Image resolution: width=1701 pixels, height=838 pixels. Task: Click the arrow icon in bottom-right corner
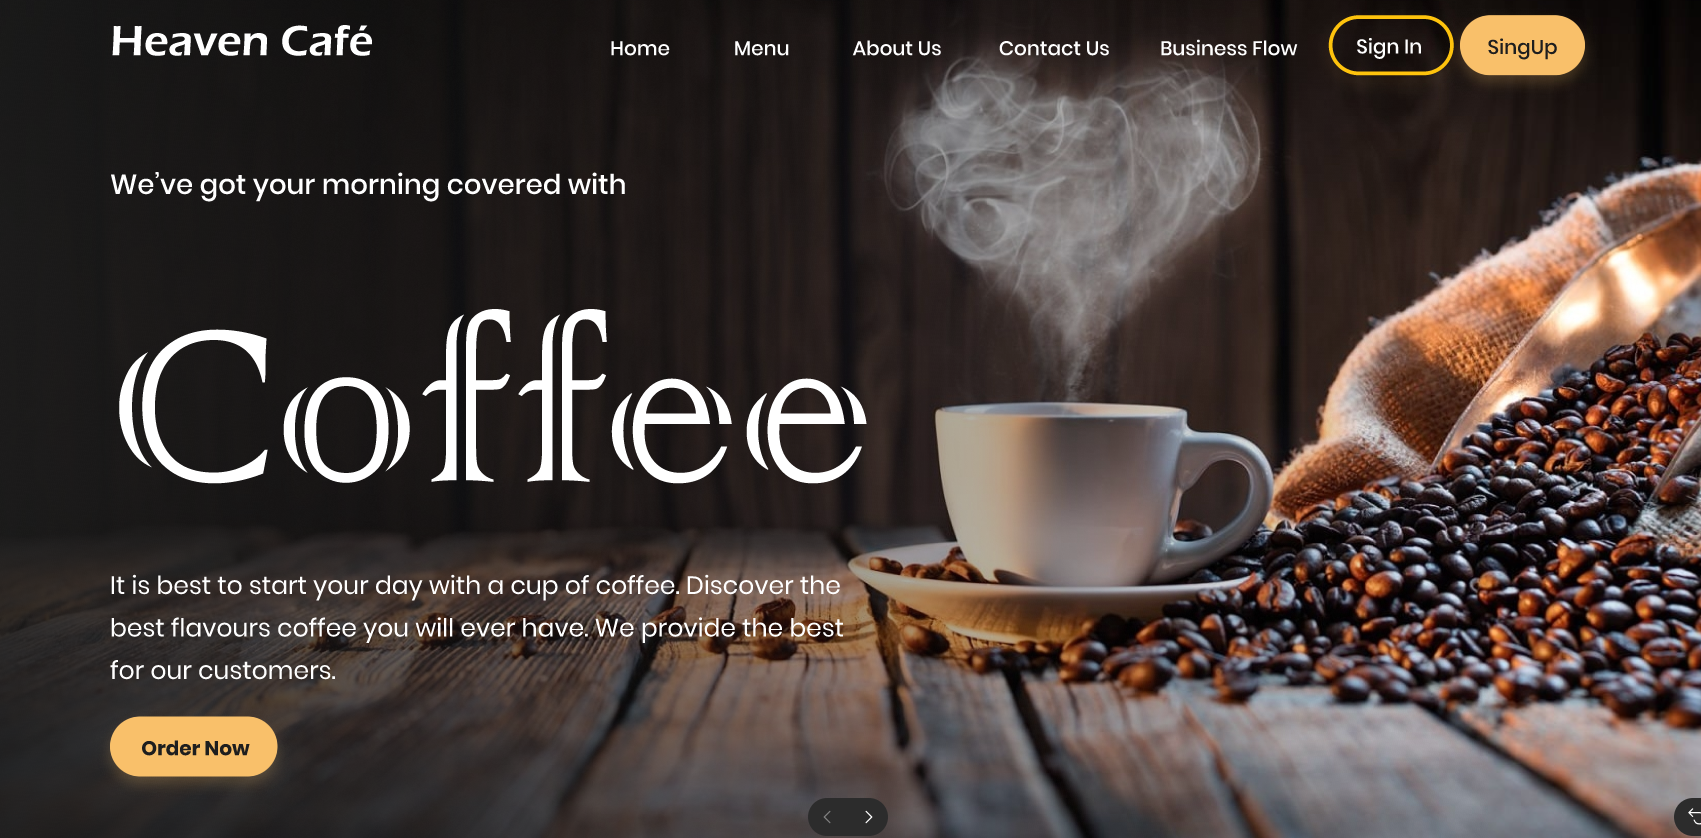[x=1692, y=815]
